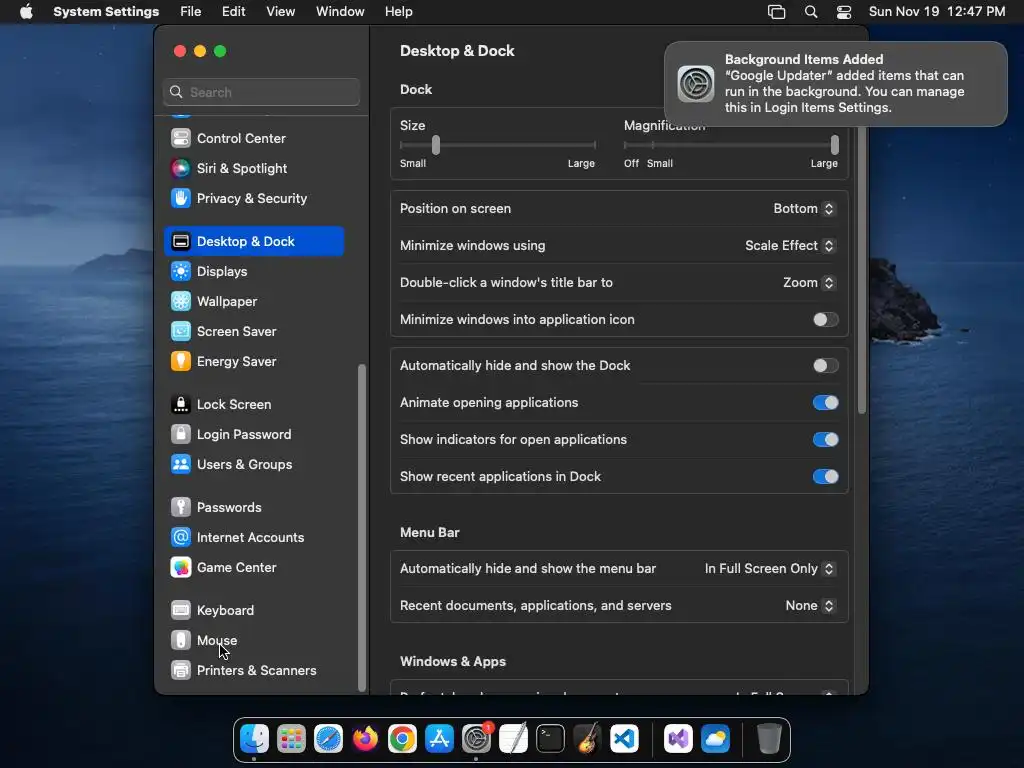Image resolution: width=1024 pixels, height=768 pixels.
Task: Launch TextEdit from the Dock
Action: [513, 739]
